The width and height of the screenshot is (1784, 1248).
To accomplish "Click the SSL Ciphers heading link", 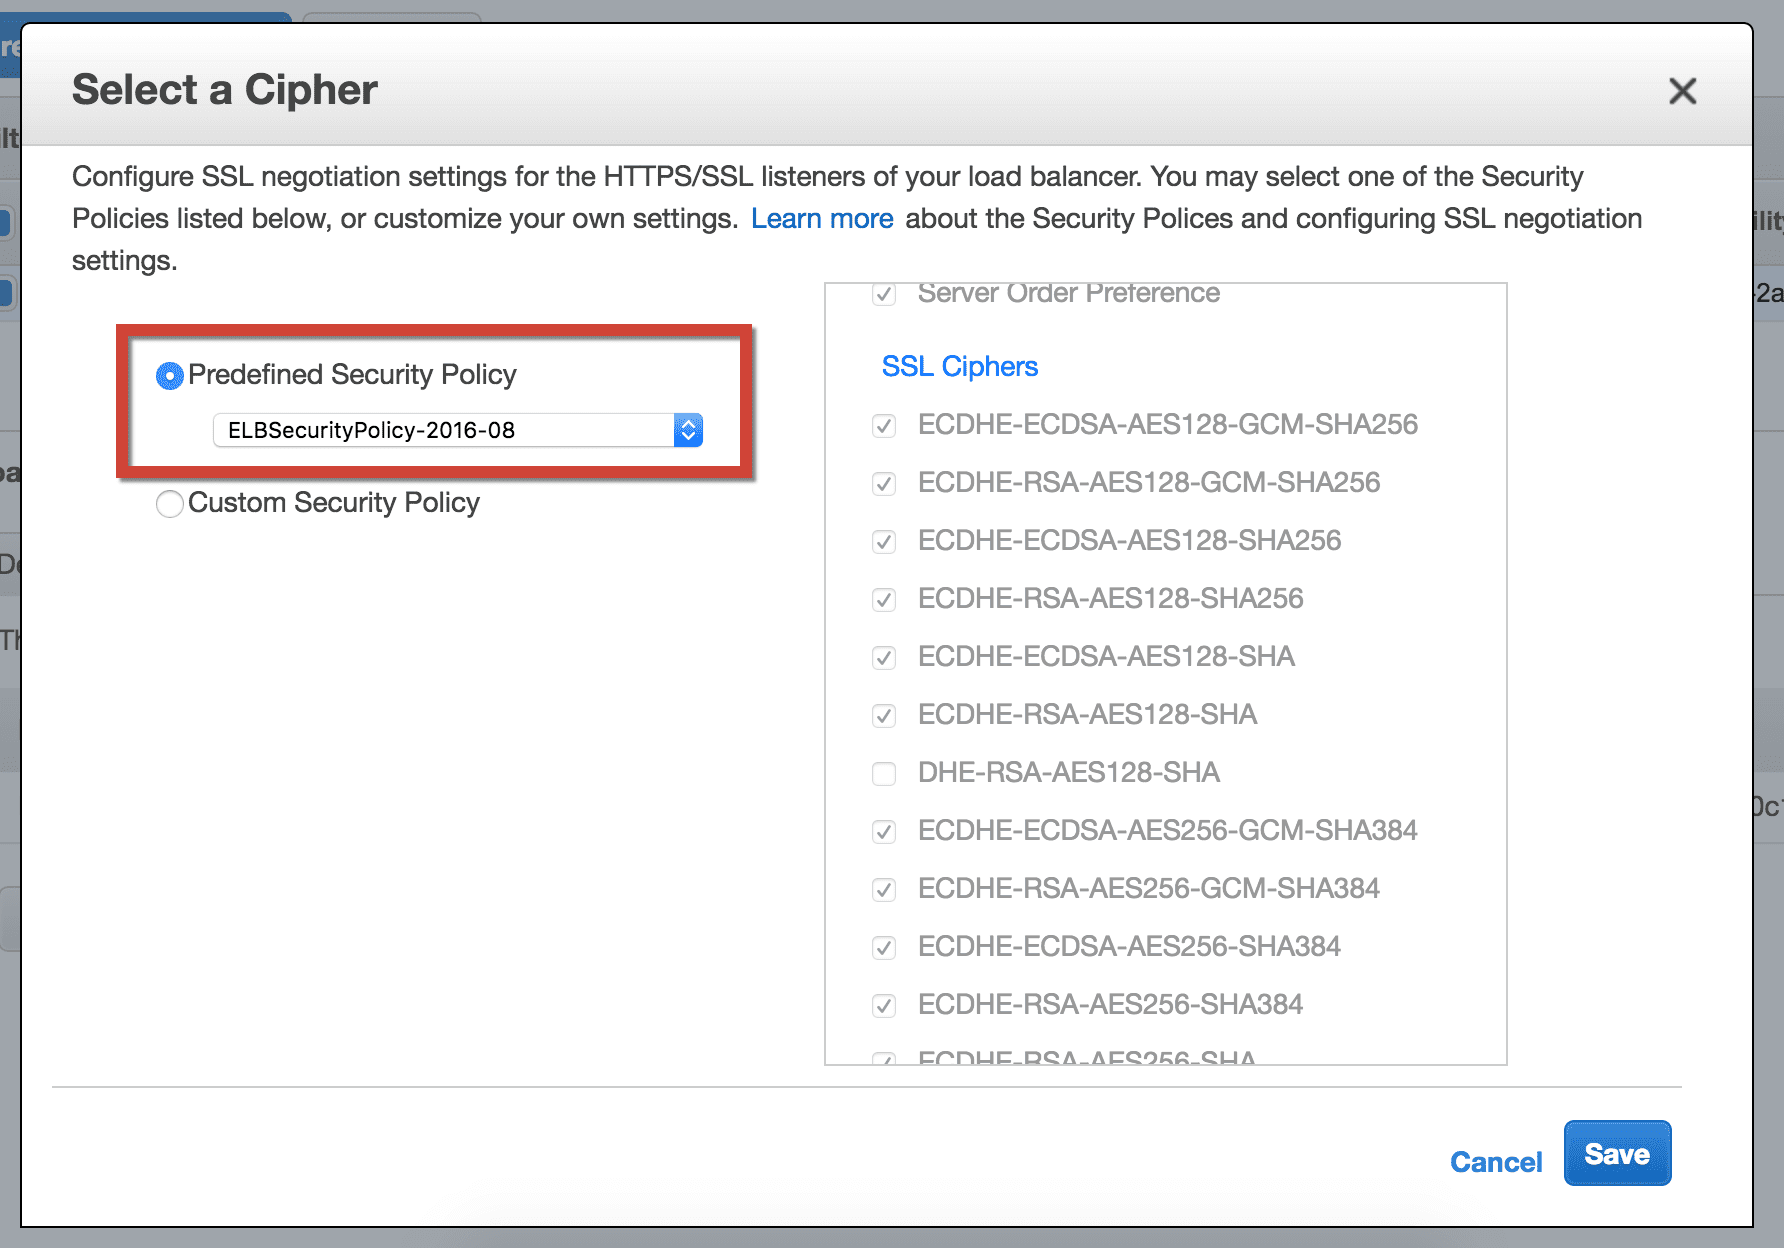I will tap(958, 366).
